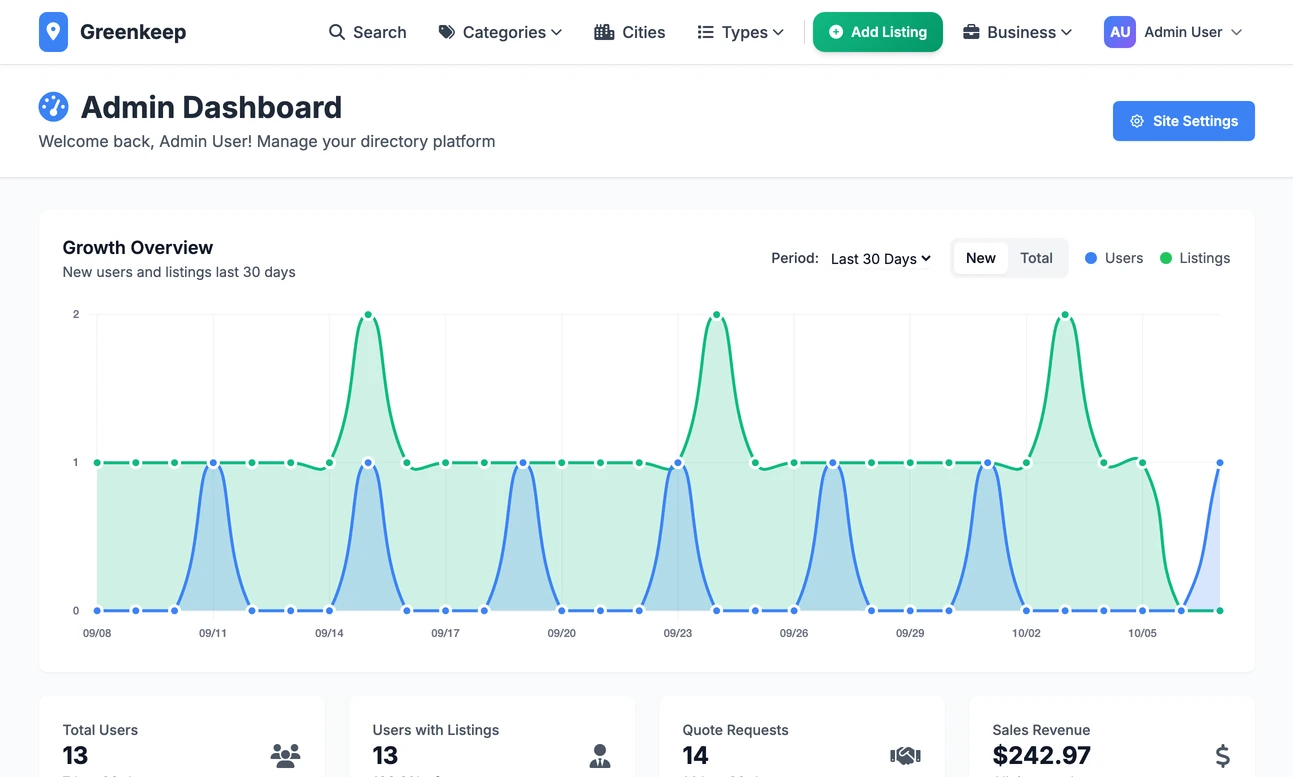Click the Greenkeep brand name
This screenshot has height=777, width=1293.
click(x=133, y=32)
